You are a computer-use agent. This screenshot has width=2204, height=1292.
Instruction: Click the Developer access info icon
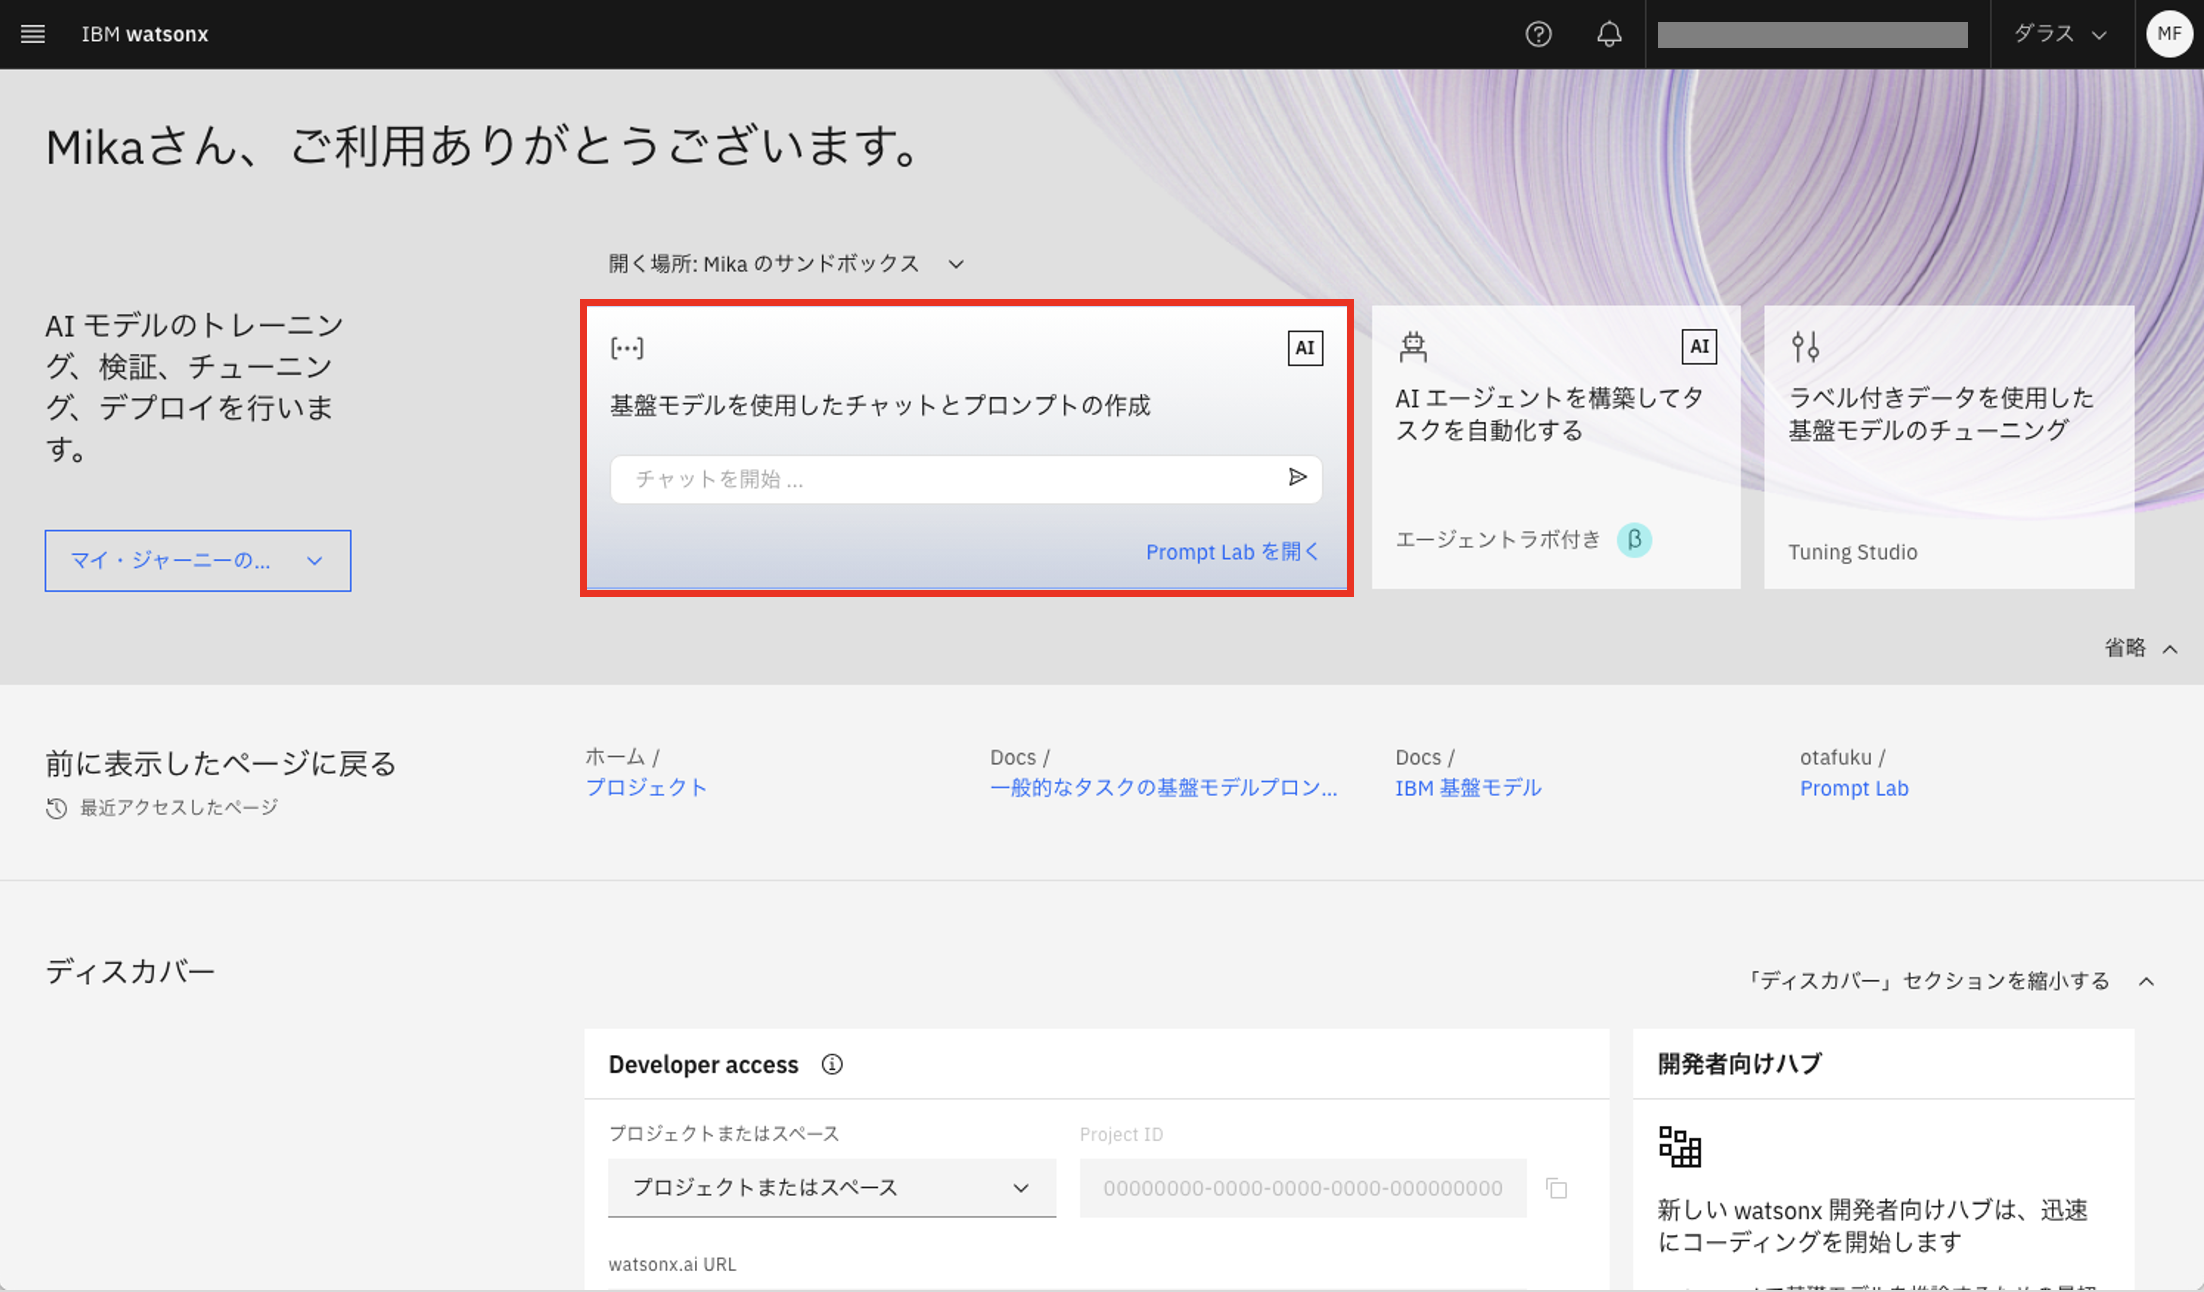[832, 1065]
